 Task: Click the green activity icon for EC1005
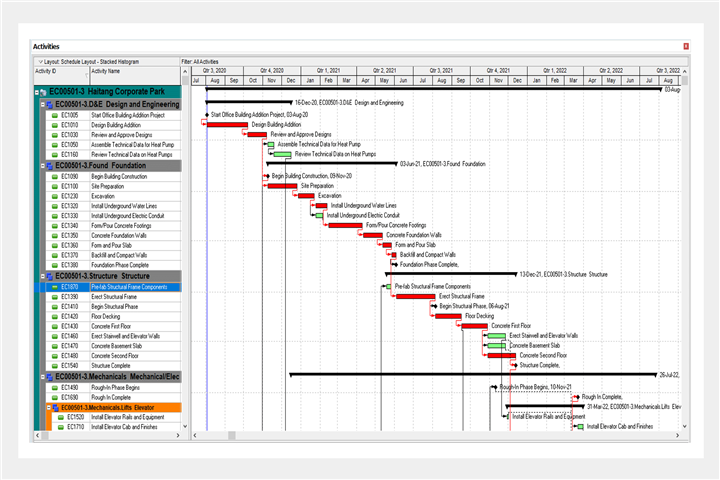point(55,115)
